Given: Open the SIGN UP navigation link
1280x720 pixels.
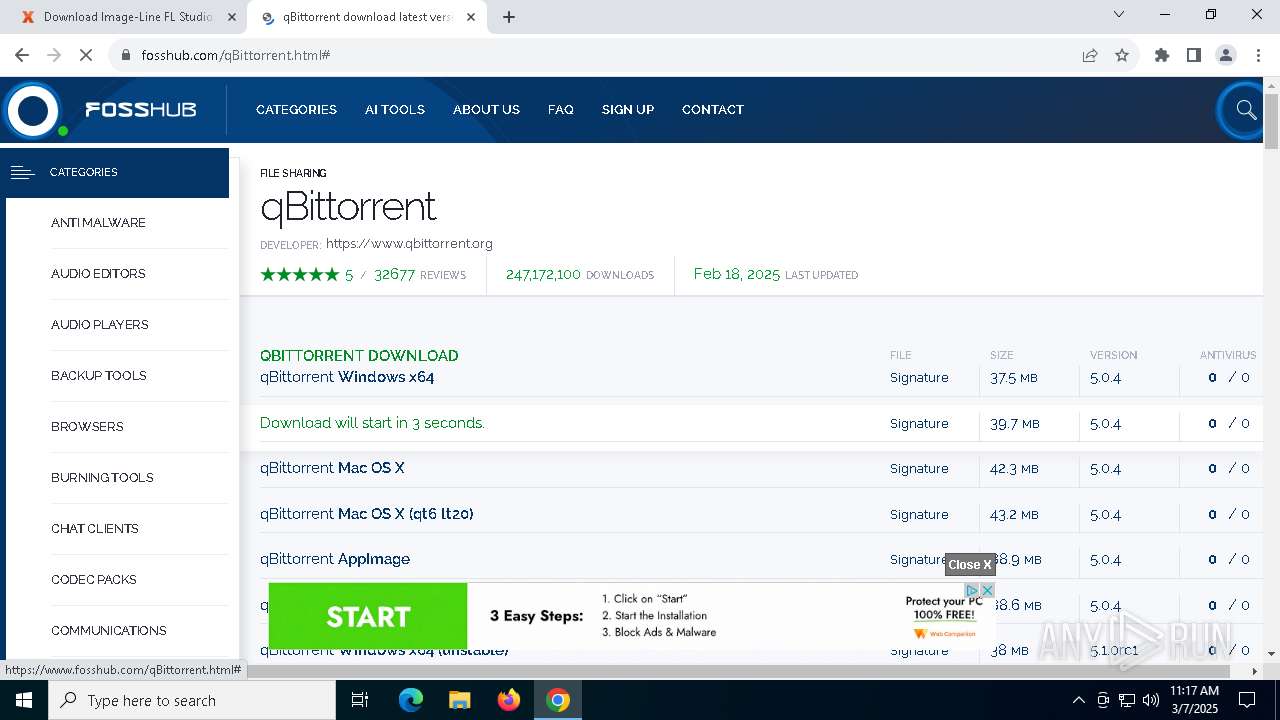Looking at the screenshot, I should pyautogui.click(x=628, y=110).
